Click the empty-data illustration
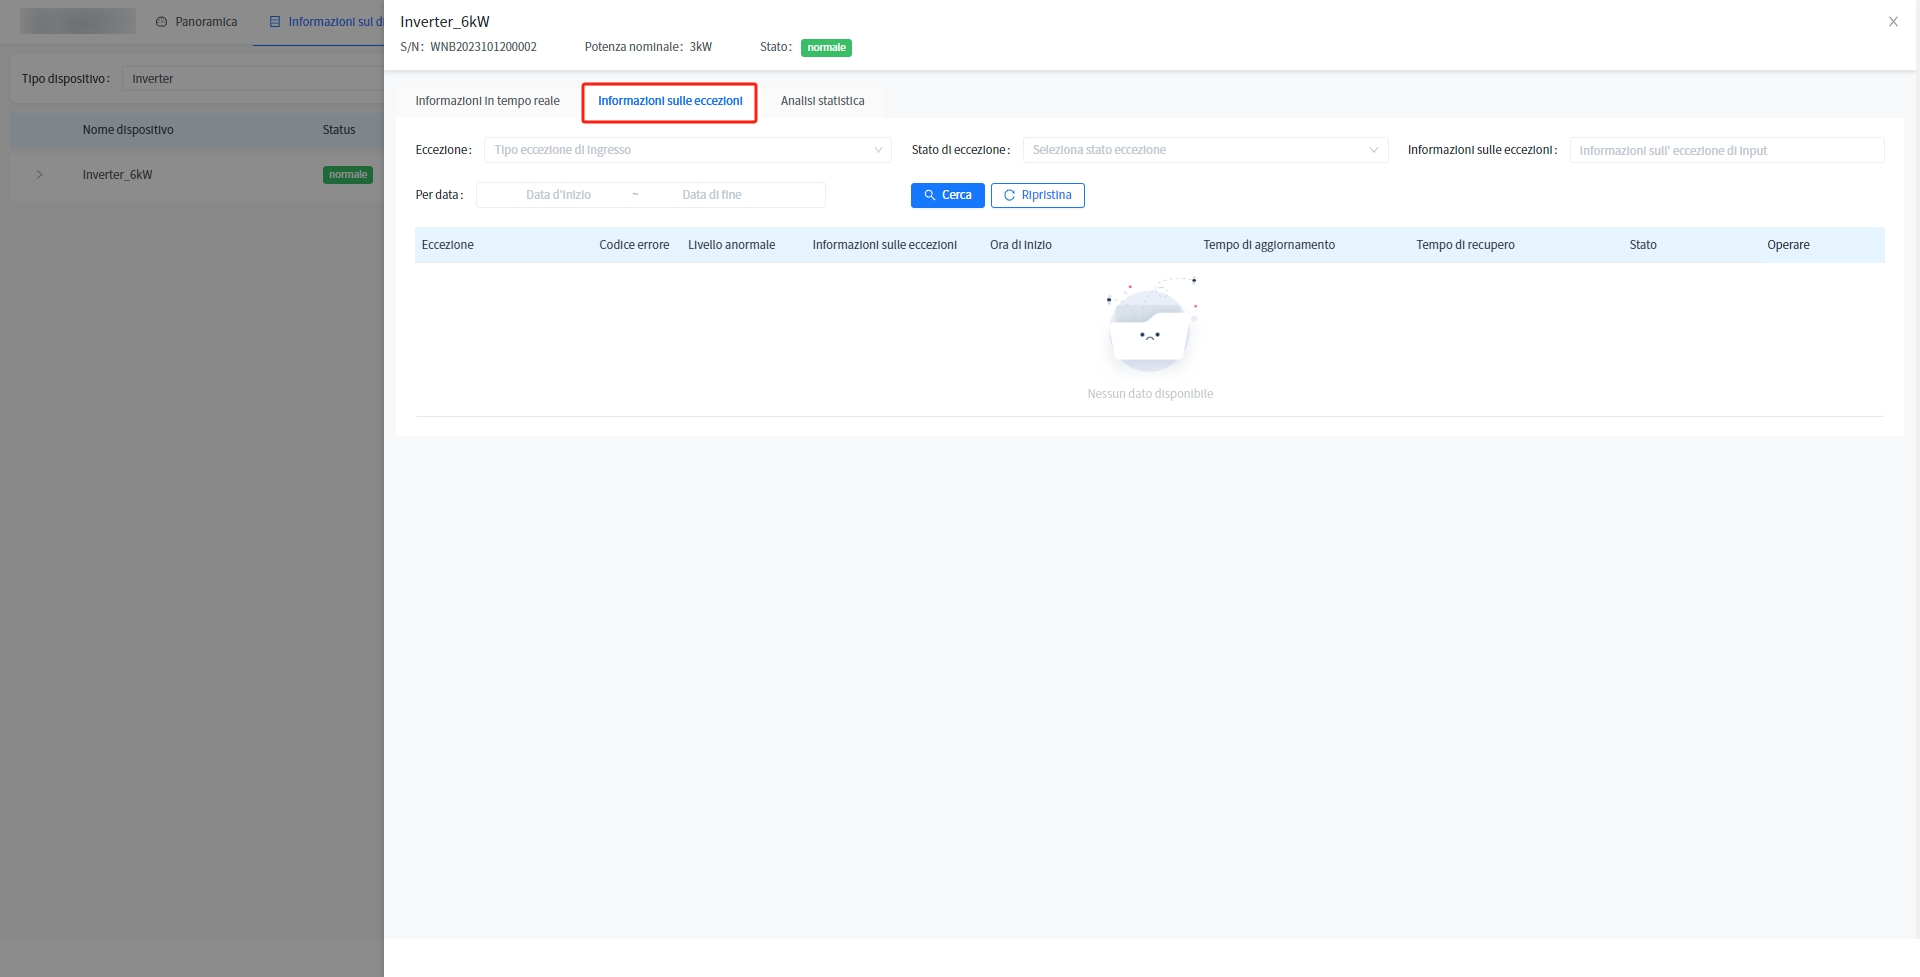 pyautogui.click(x=1150, y=326)
